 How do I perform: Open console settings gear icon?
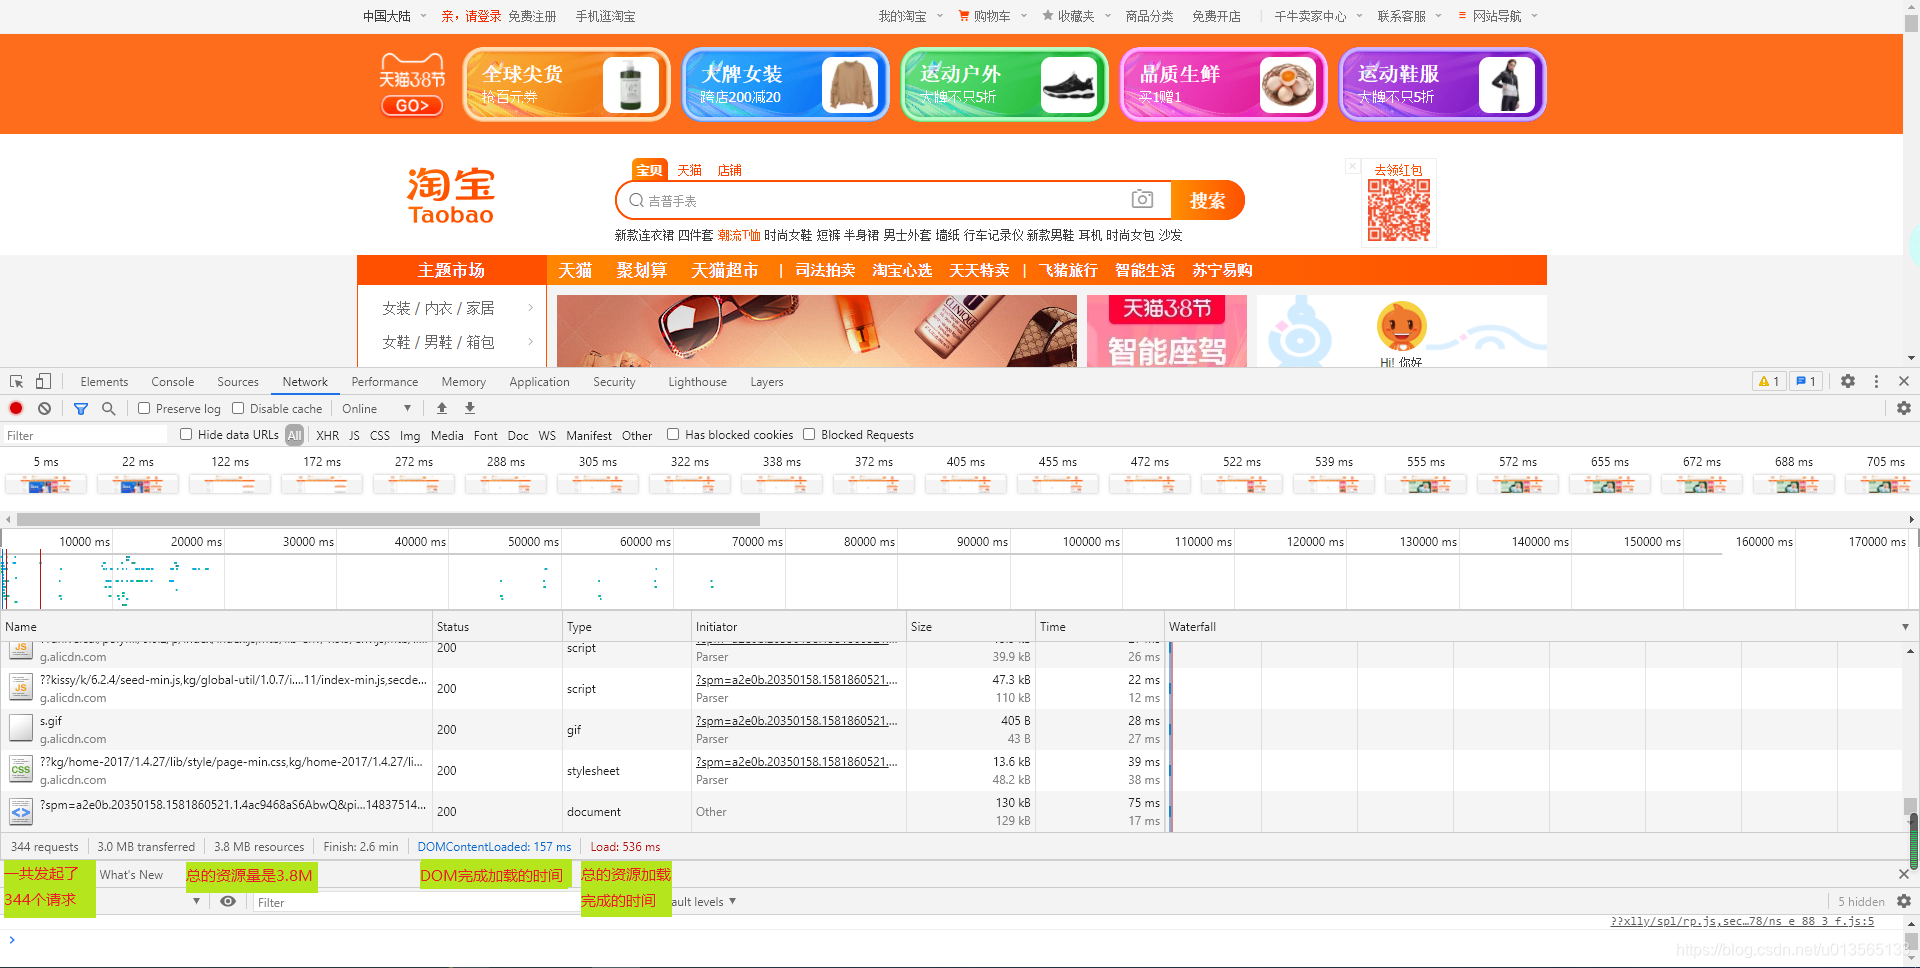tap(1904, 901)
